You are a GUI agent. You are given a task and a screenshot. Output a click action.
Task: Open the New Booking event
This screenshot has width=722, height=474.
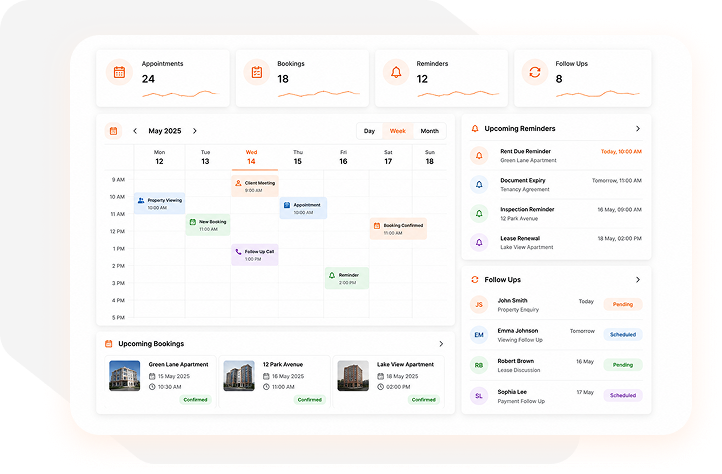208,225
